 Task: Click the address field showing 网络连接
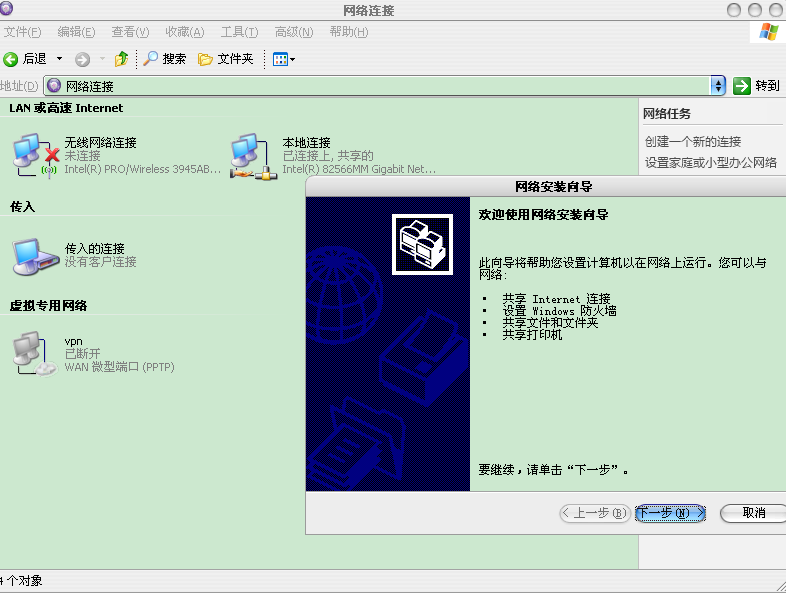(x=380, y=86)
